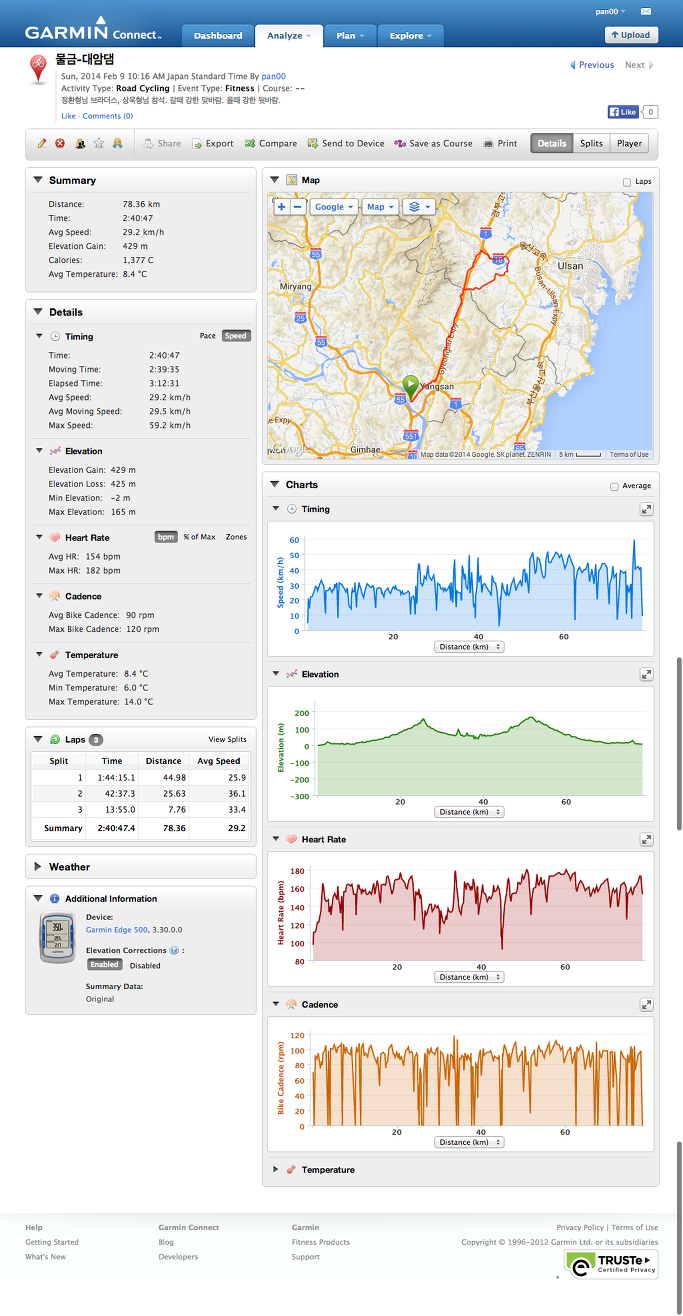Switch to Player view
This screenshot has height=1316, width=683.
629,144
